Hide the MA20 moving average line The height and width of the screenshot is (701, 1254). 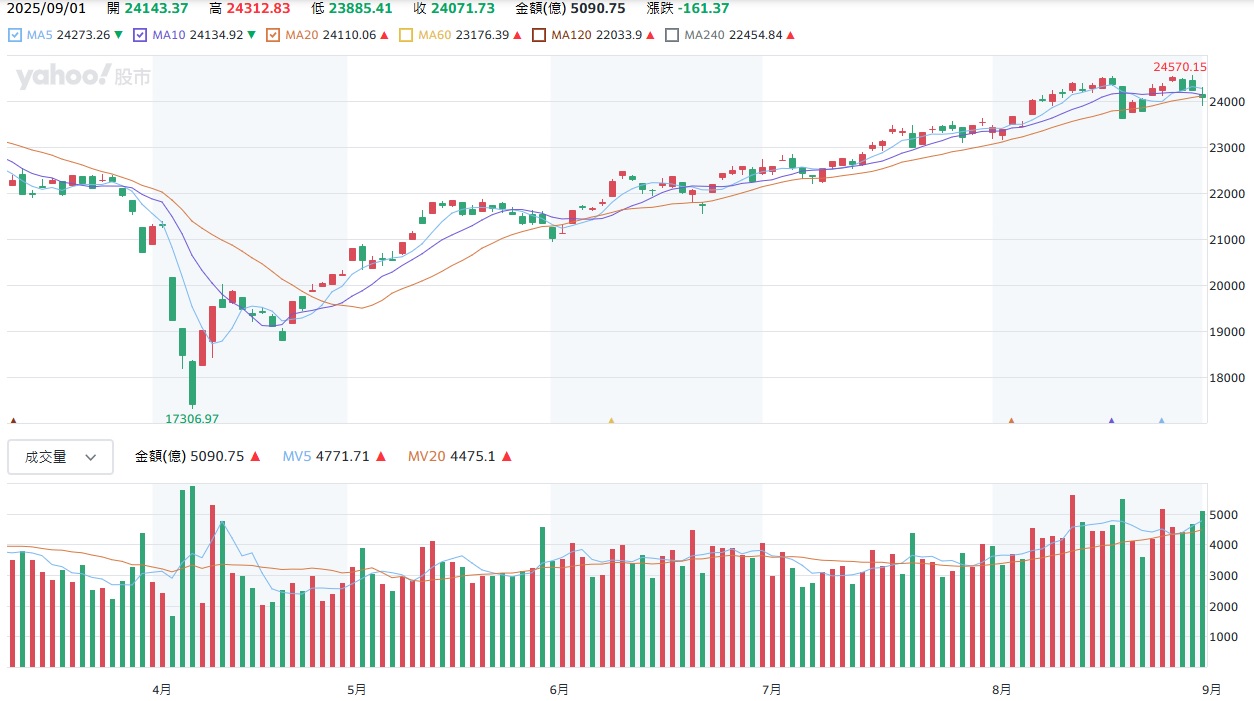pos(273,35)
